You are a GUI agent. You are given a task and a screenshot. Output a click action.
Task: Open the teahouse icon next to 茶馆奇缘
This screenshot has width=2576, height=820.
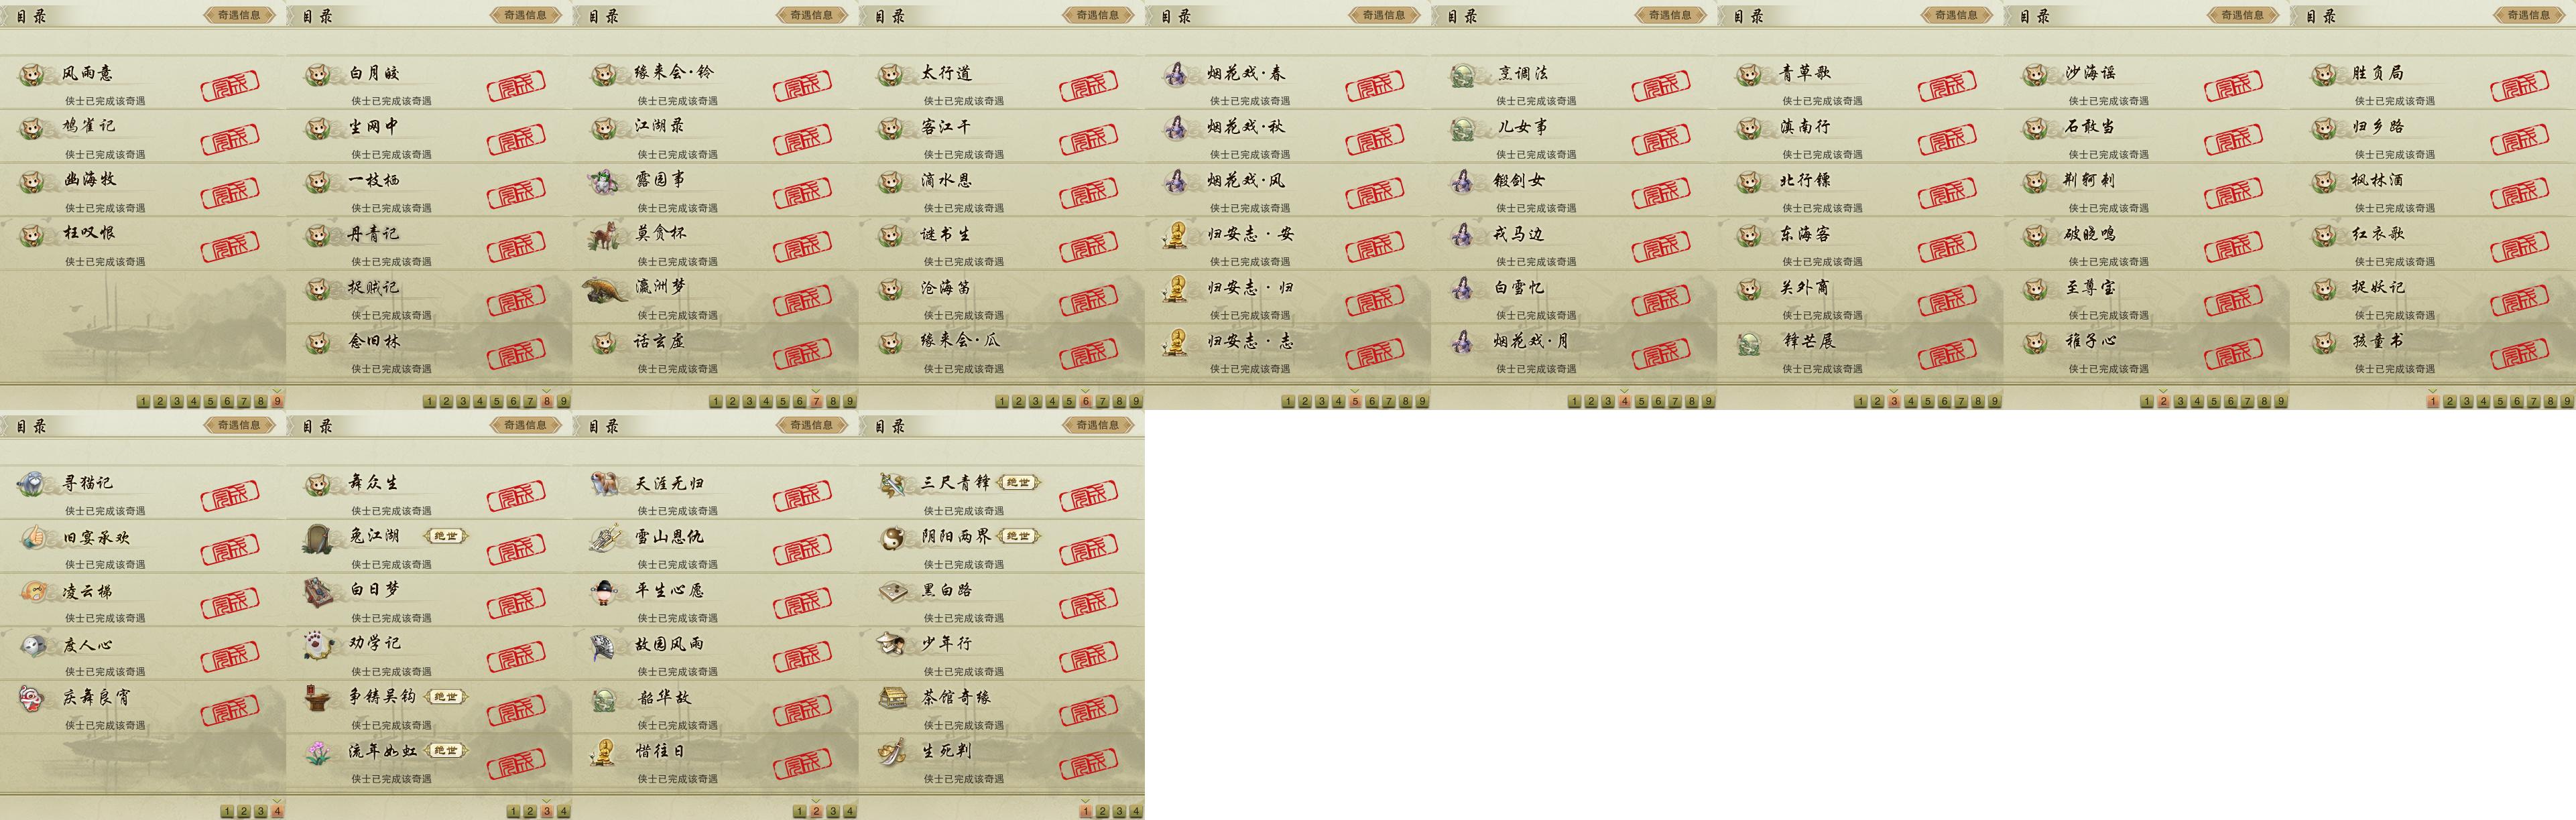point(892,698)
